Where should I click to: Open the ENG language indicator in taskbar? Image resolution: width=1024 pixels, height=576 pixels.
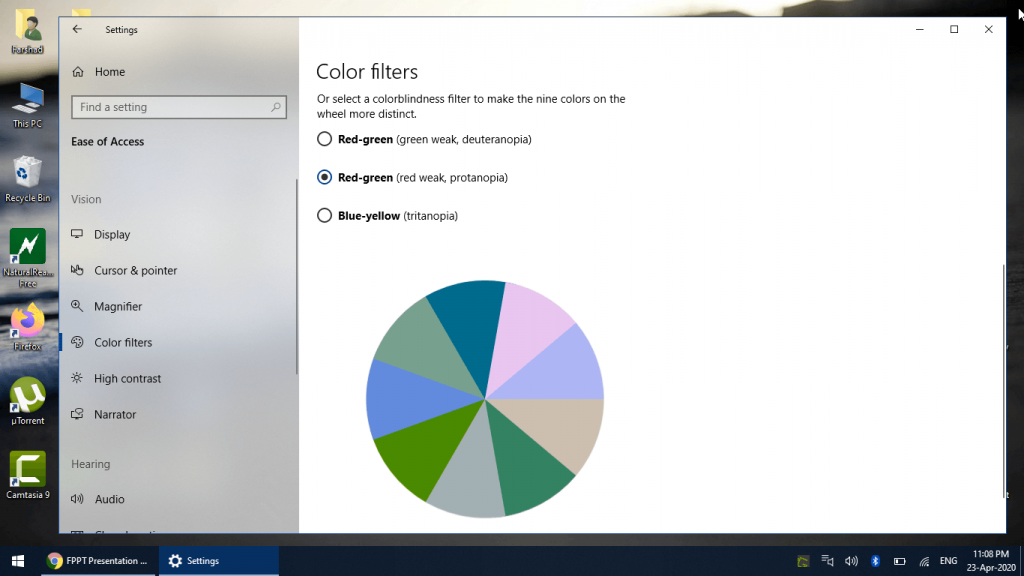coord(947,561)
